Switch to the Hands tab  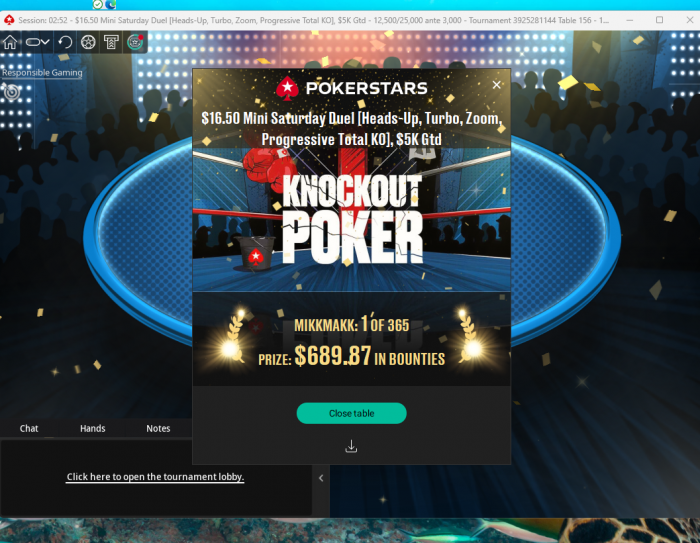tap(92, 428)
